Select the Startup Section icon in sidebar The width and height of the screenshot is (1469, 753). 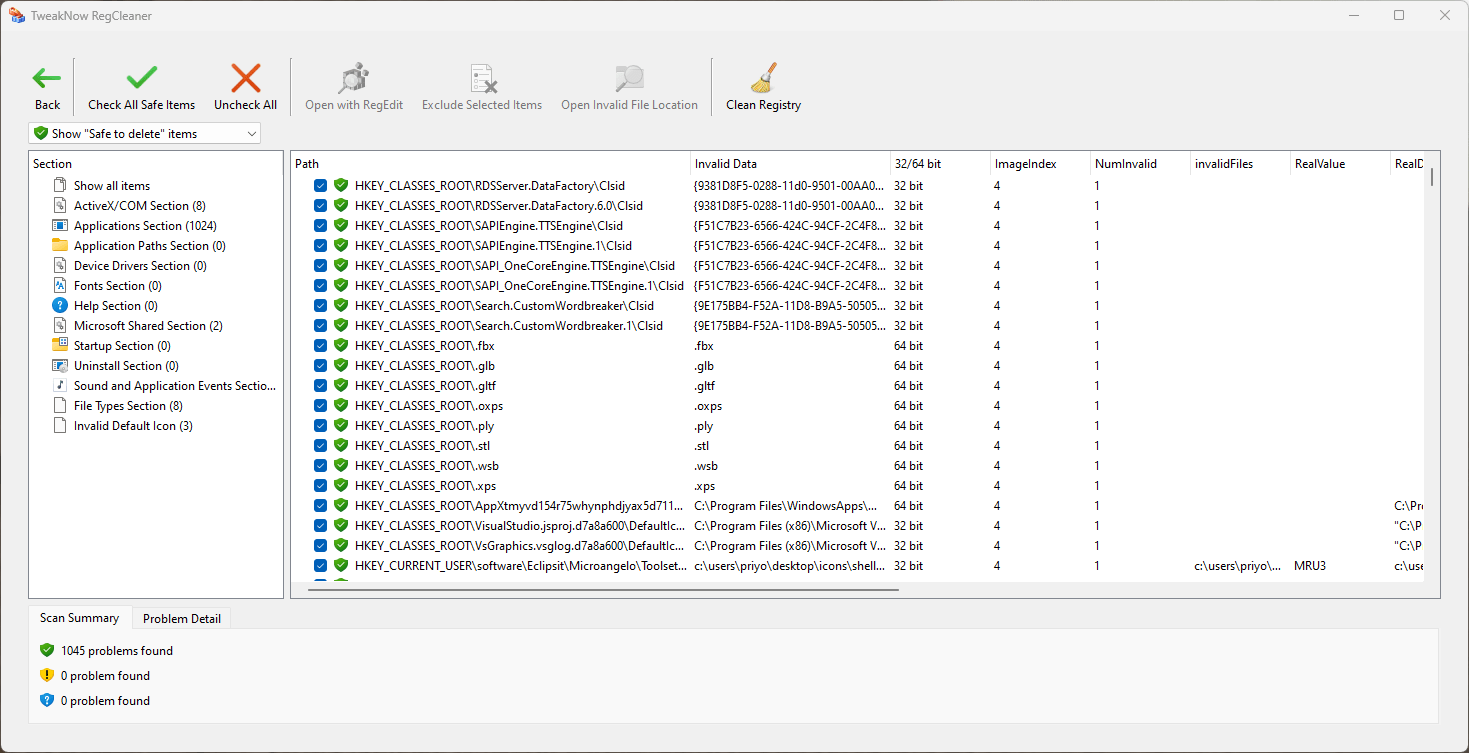click(x=60, y=346)
